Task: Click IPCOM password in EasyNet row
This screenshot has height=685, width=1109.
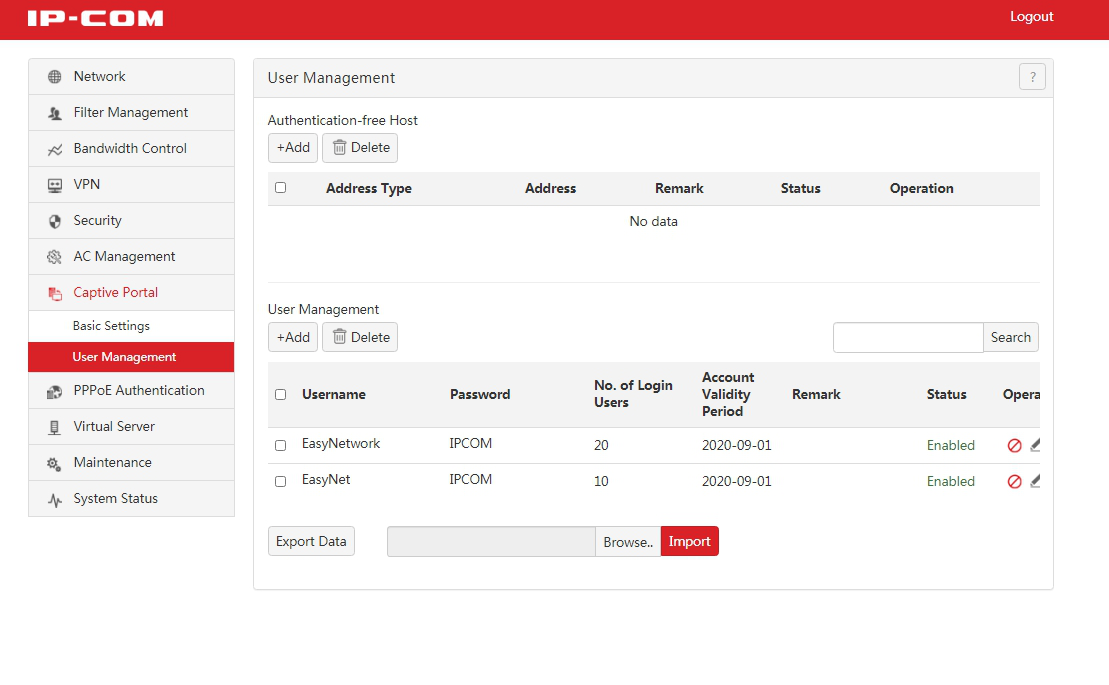Action: (470, 479)
